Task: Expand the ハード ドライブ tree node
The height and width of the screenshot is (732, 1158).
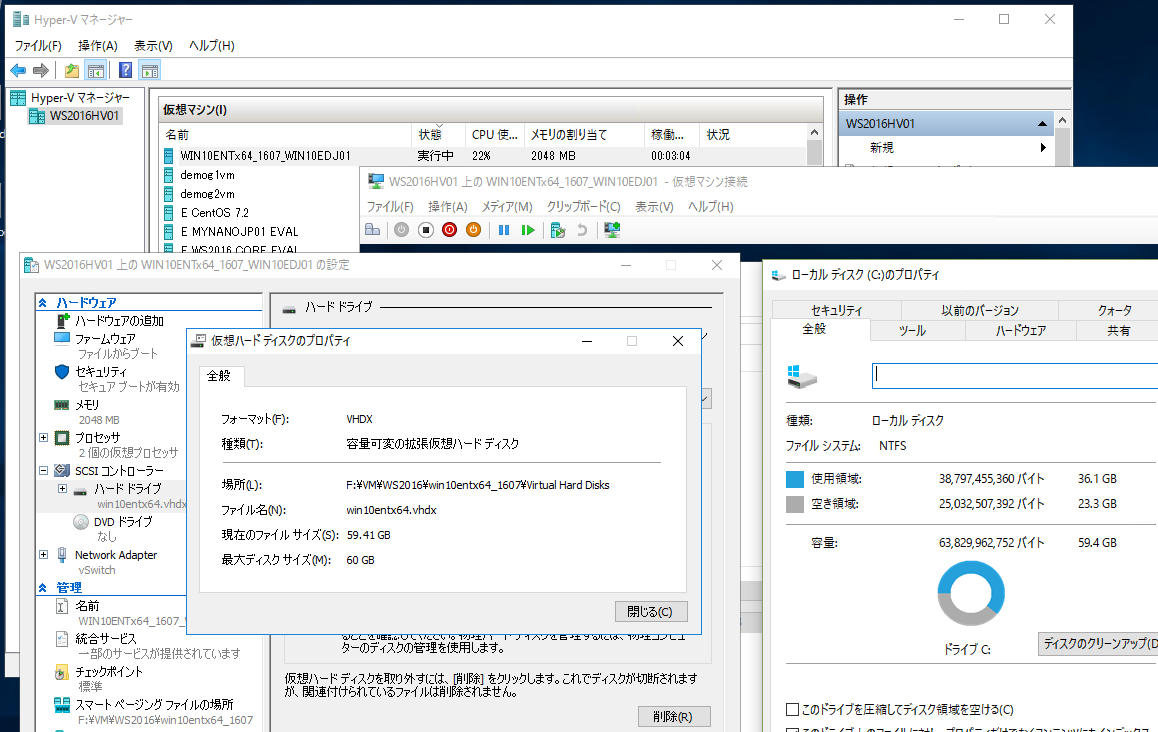Action: tap(62, 488)
